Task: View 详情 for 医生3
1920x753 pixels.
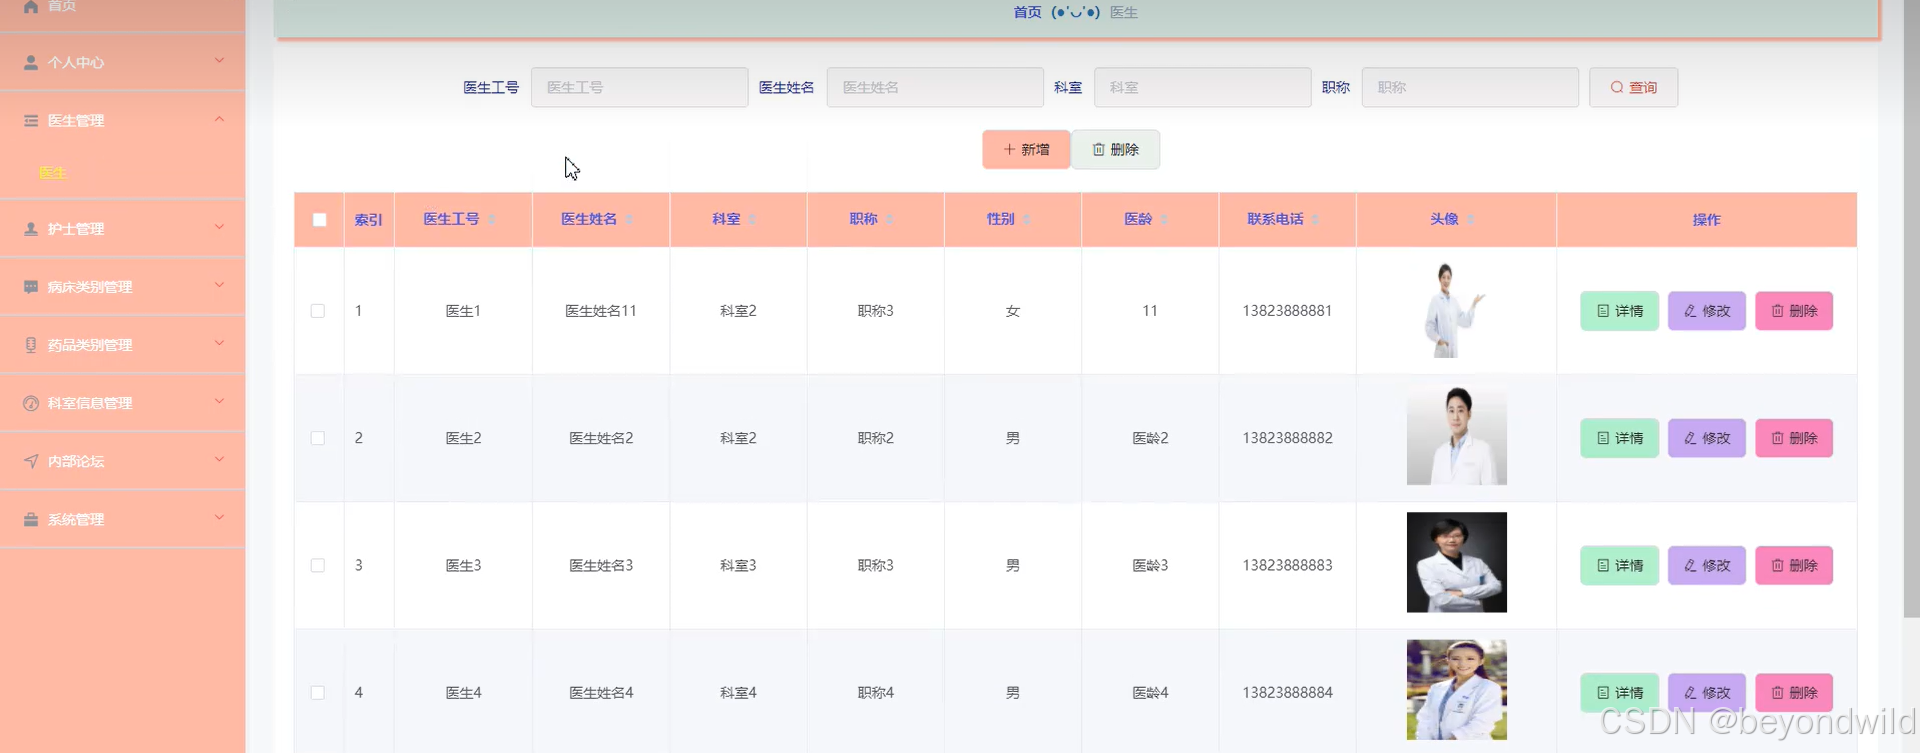Action: (x=1619, y=565)
